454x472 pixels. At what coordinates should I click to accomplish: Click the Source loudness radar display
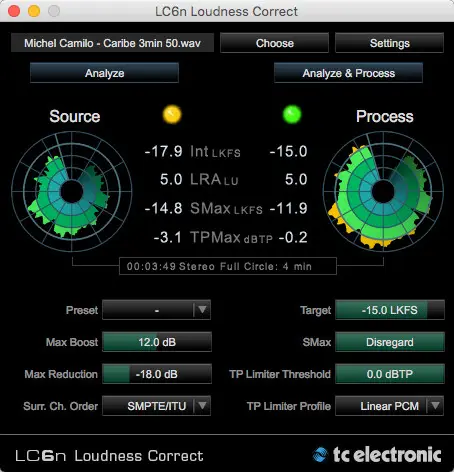[72, 192]
